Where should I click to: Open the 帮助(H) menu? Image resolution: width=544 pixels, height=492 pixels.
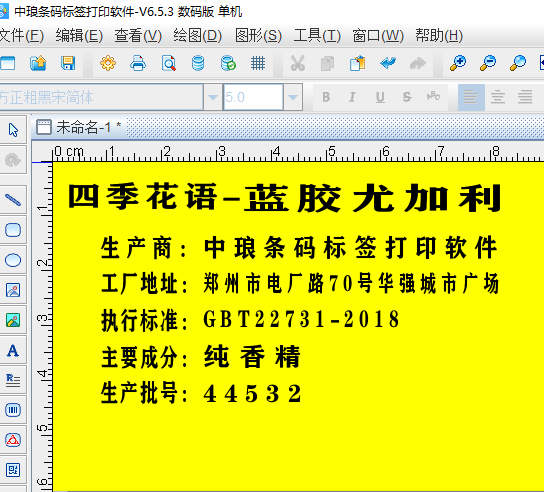tap(439, 36)
